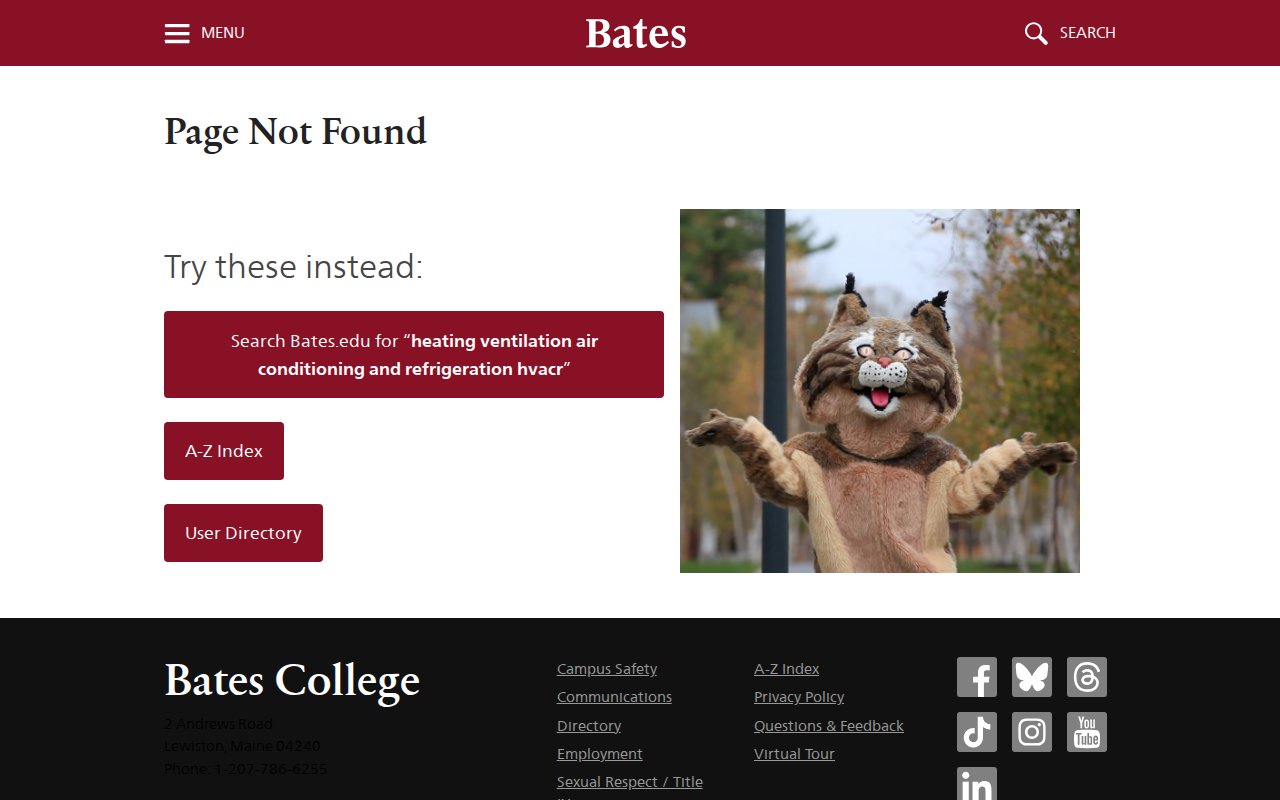Open the YouTube social icon
Viewport: 1280px width, 800px height.
[x=1086, y=732]
